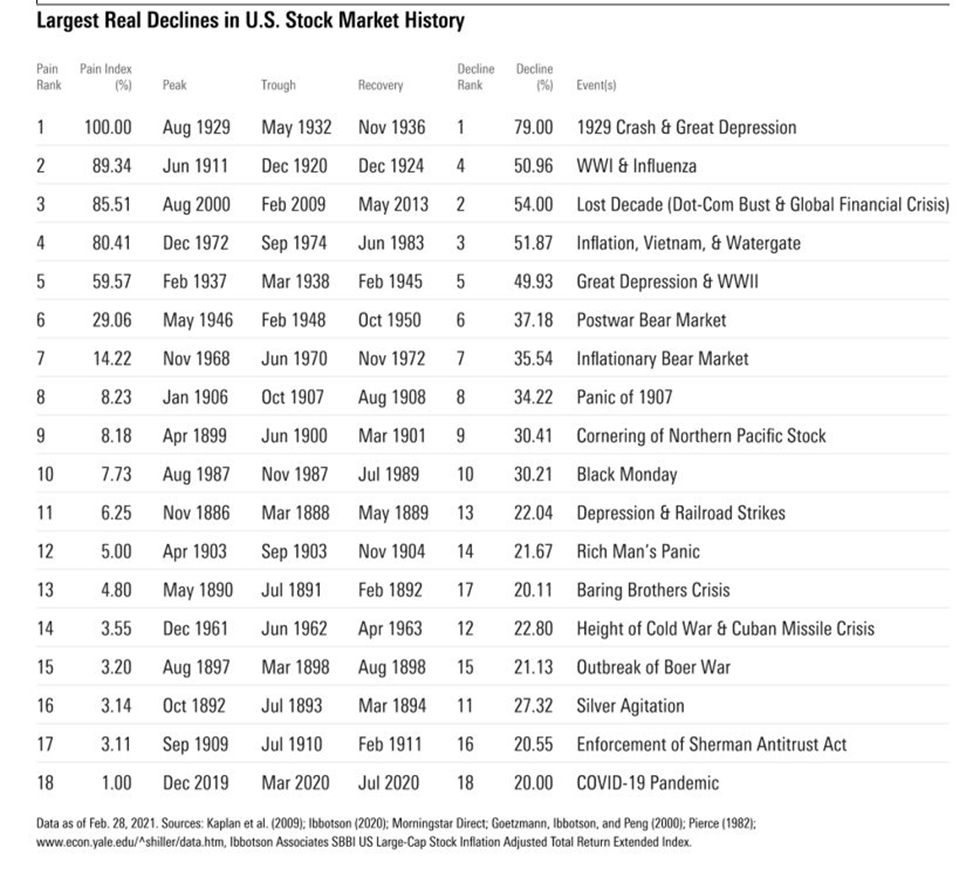Click the 'Aug 1929' peak date

[196, 127]
